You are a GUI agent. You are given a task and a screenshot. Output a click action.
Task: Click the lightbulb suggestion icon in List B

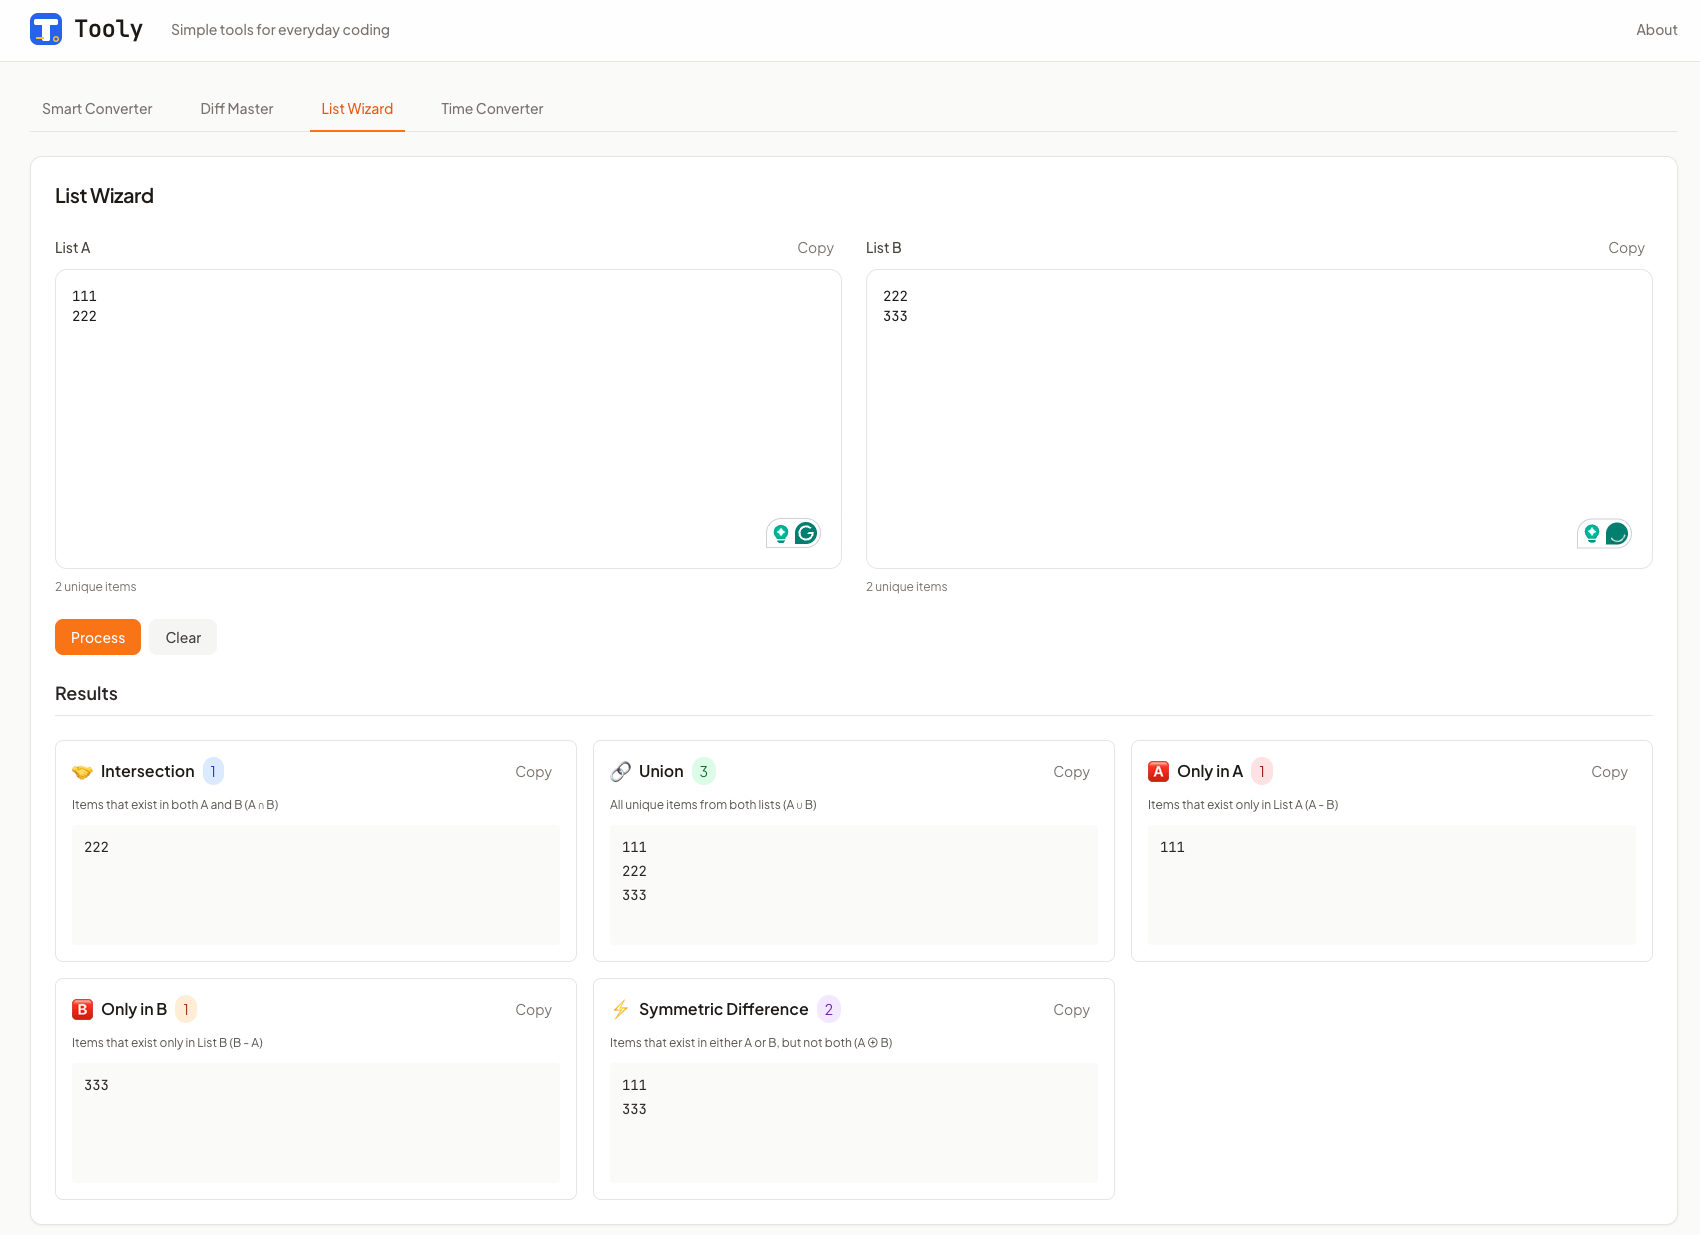point(1591,533)
